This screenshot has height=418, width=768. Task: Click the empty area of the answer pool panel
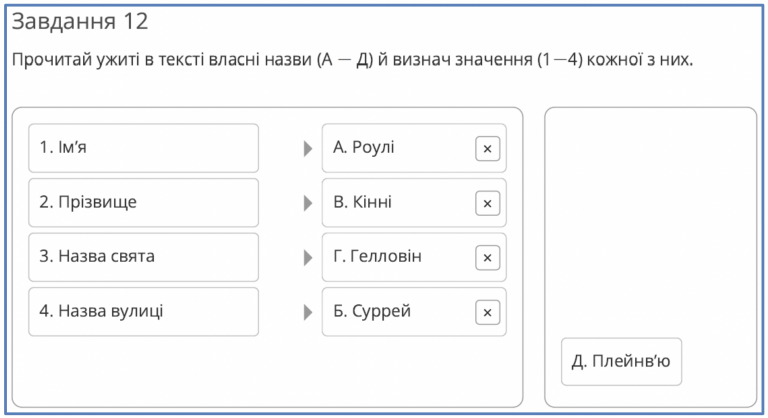[x=650, y=220]
